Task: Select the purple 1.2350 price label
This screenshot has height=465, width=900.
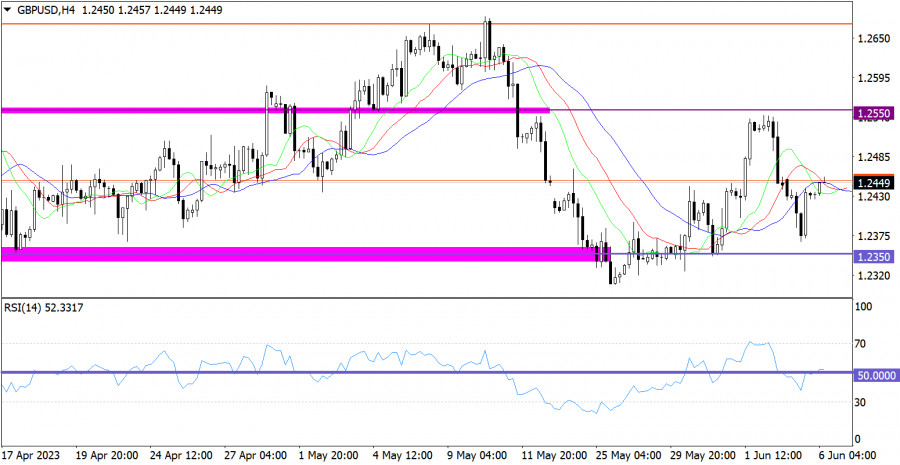Action: 874,256
